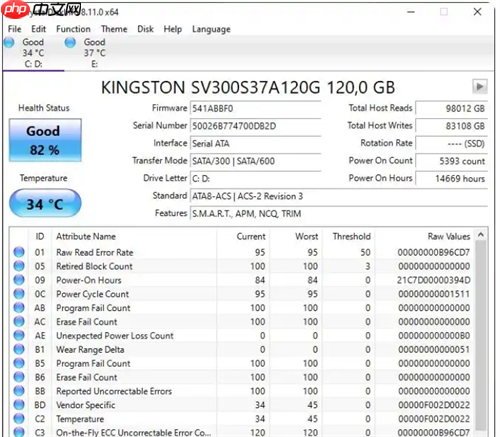Viewport: 500px width, 437px height.
Task: Click the Current column header
Action: pyautogui.click(x=243, y=236)
